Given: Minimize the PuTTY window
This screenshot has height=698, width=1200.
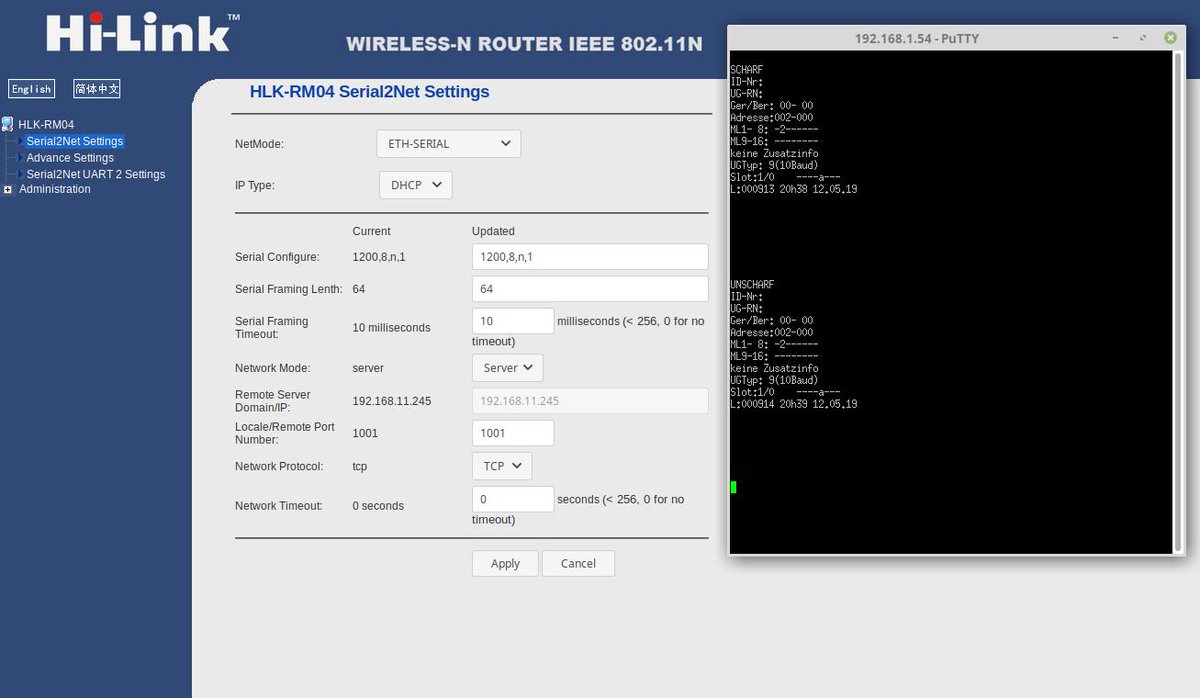Looking at the screenshot, I should coord(1117,38).
